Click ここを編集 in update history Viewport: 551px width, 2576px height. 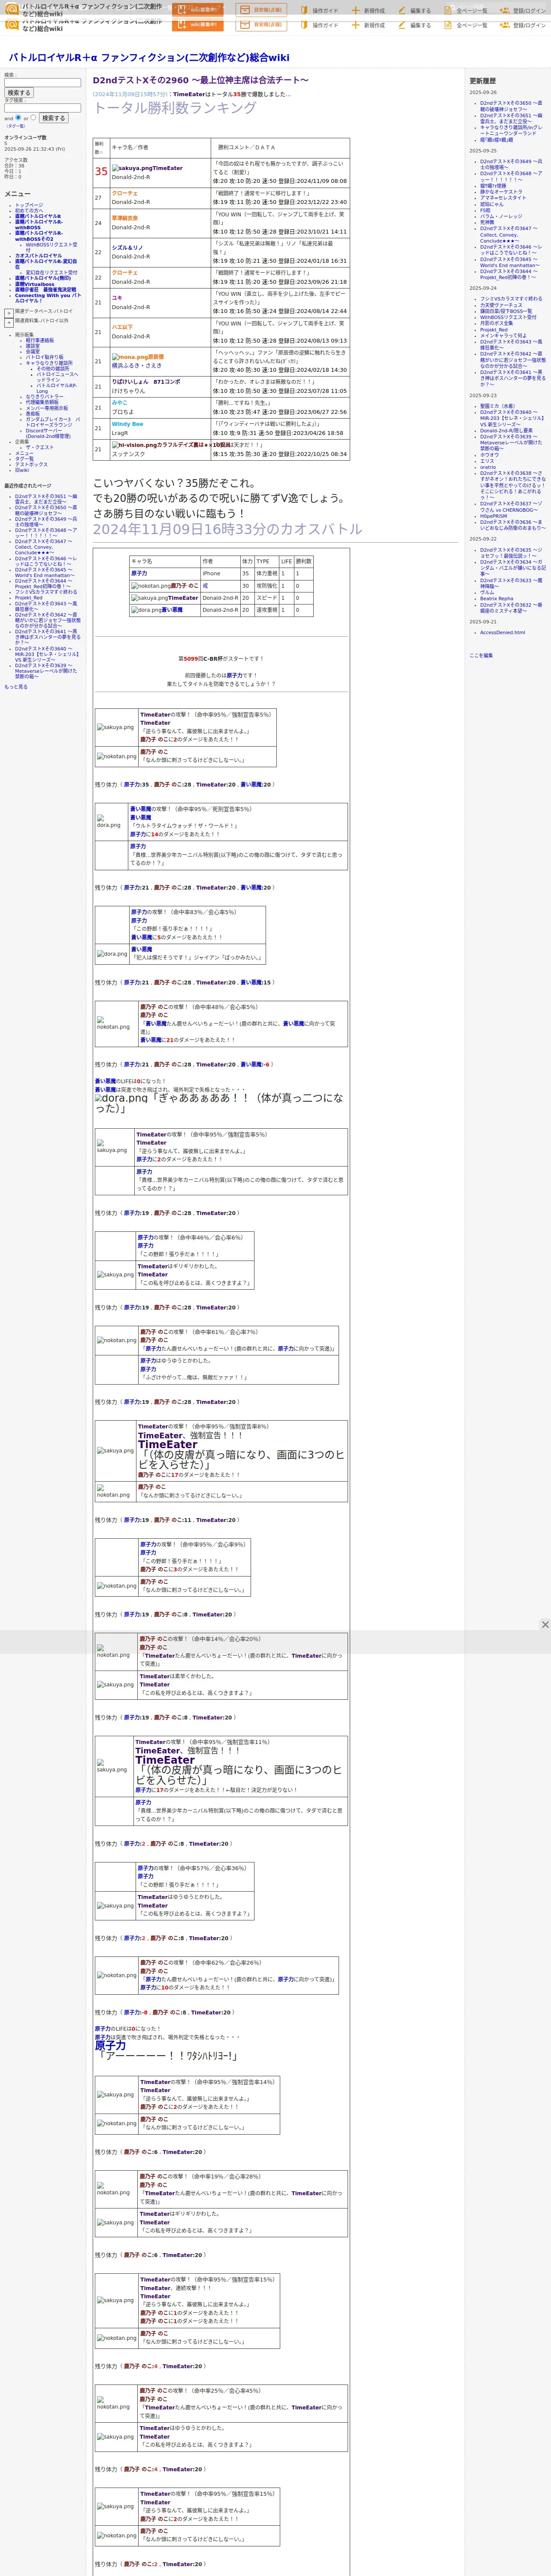481,655
